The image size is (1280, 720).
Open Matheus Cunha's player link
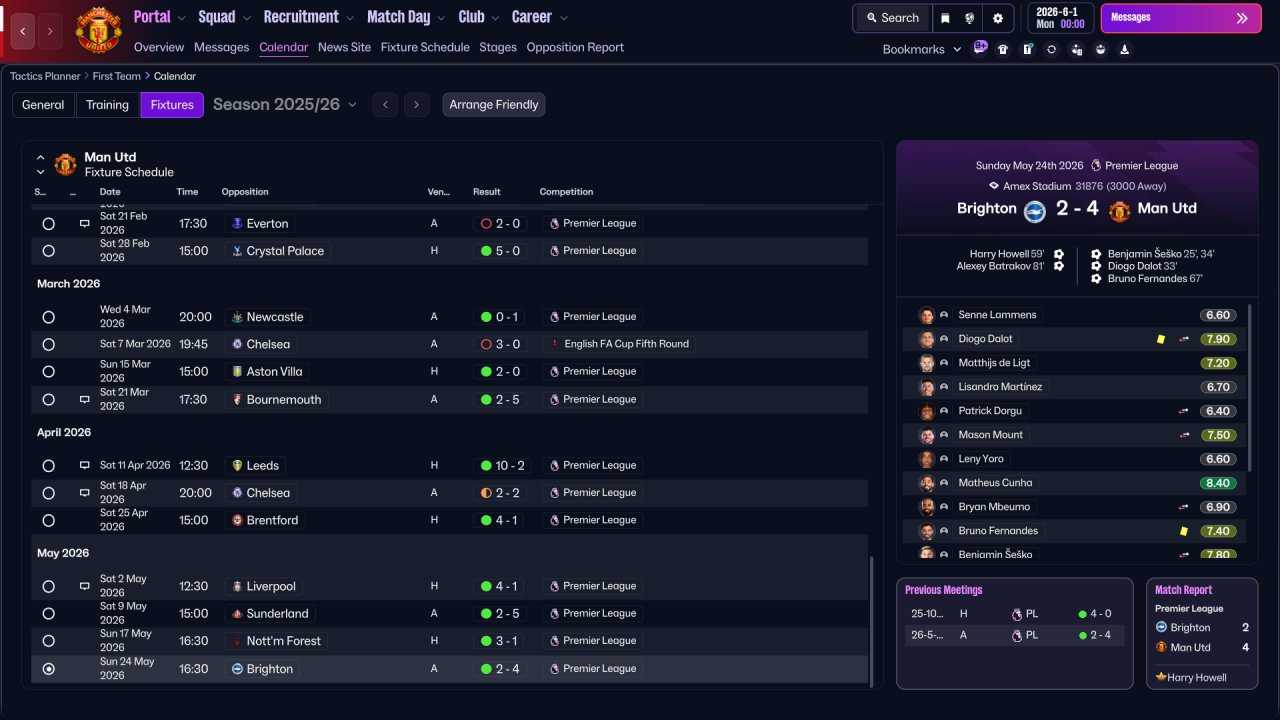pyautogui.click(x=996, y=483)
